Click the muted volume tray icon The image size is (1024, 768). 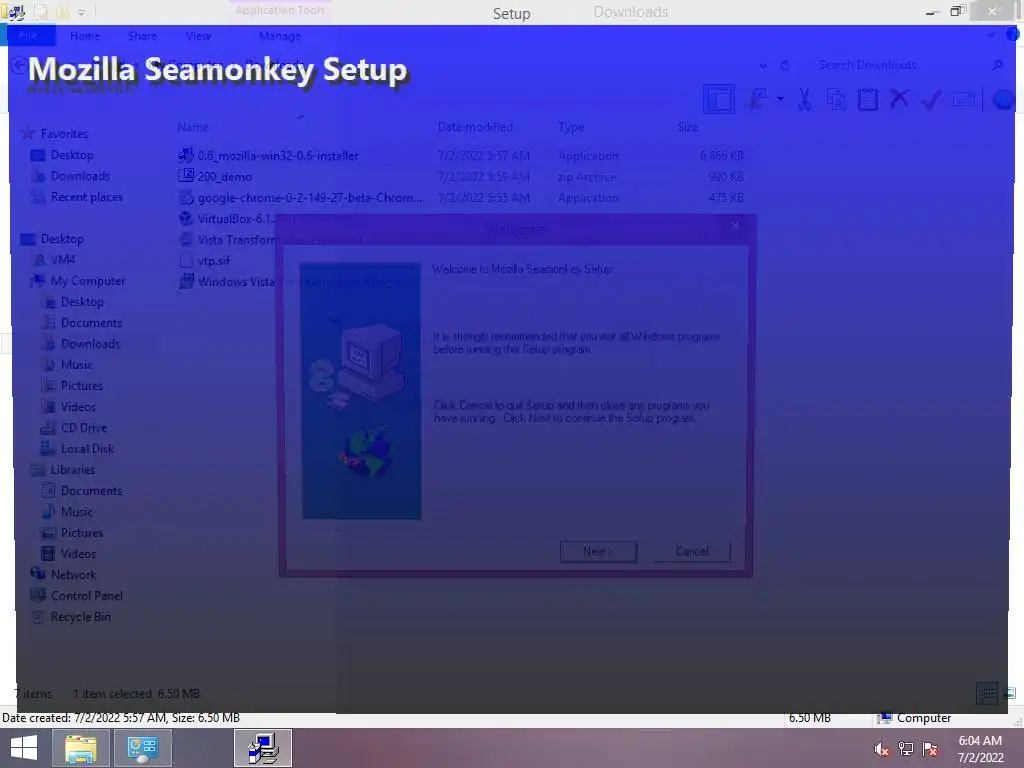[x=881, y=749]
